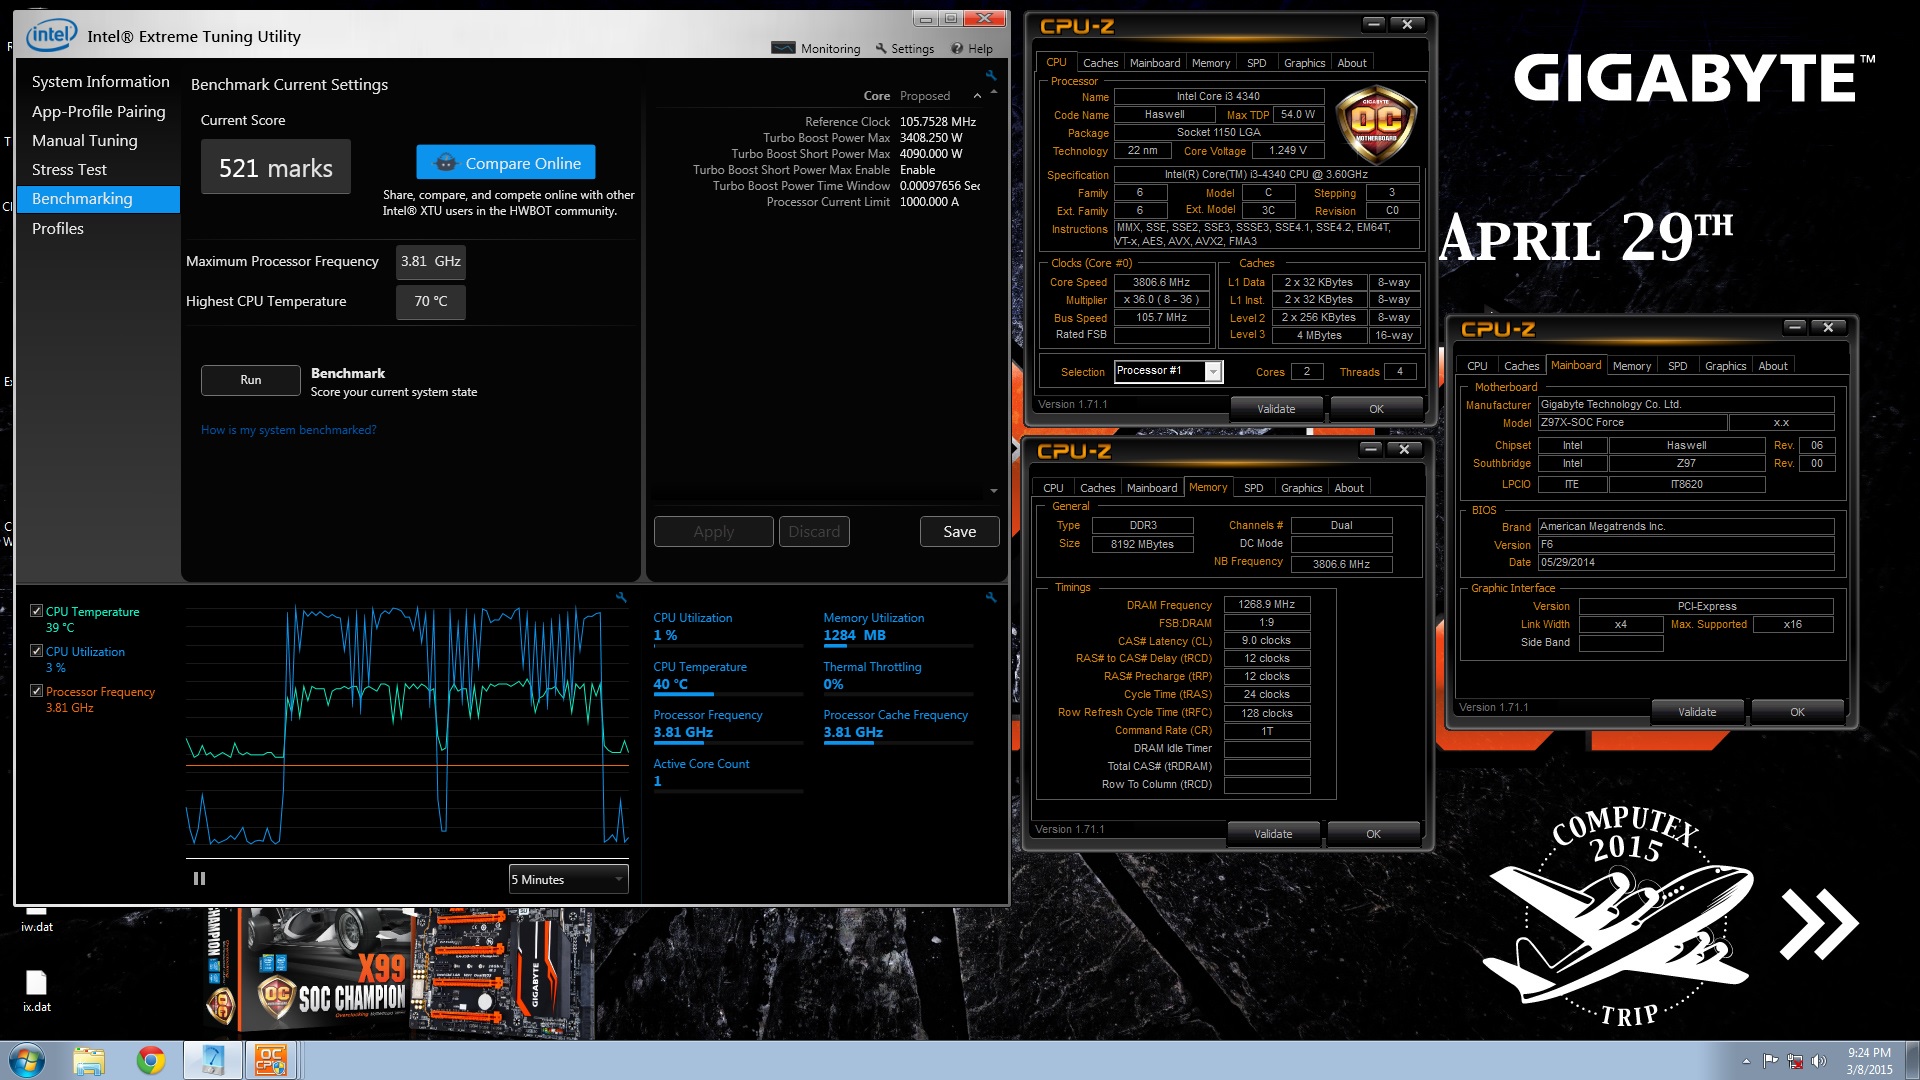
Task: Click the Reference Clock 105.7528 MHz value
Action: (937, 122)
